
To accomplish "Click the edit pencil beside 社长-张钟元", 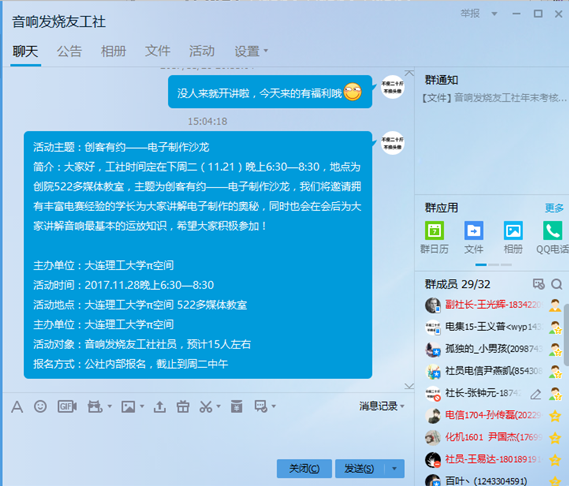I will pyautogui.click(x=536, y=394).
